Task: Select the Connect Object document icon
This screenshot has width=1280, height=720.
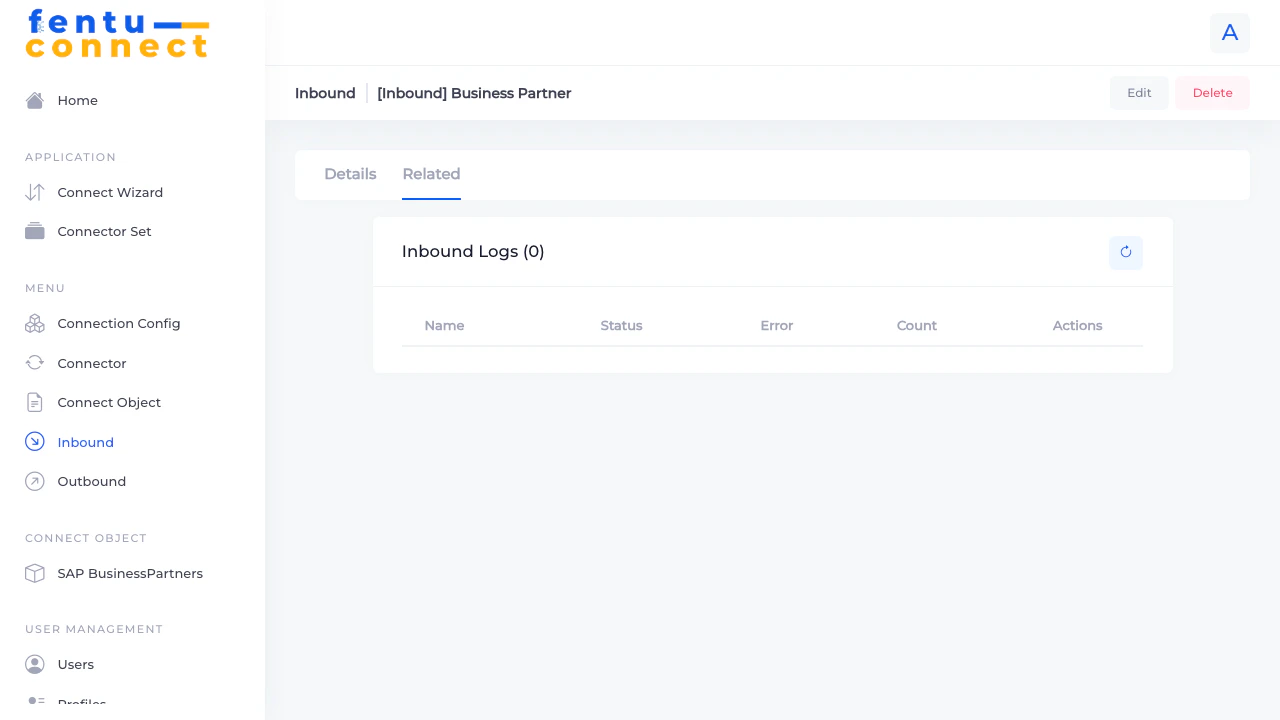Action: tap(34, 402)
